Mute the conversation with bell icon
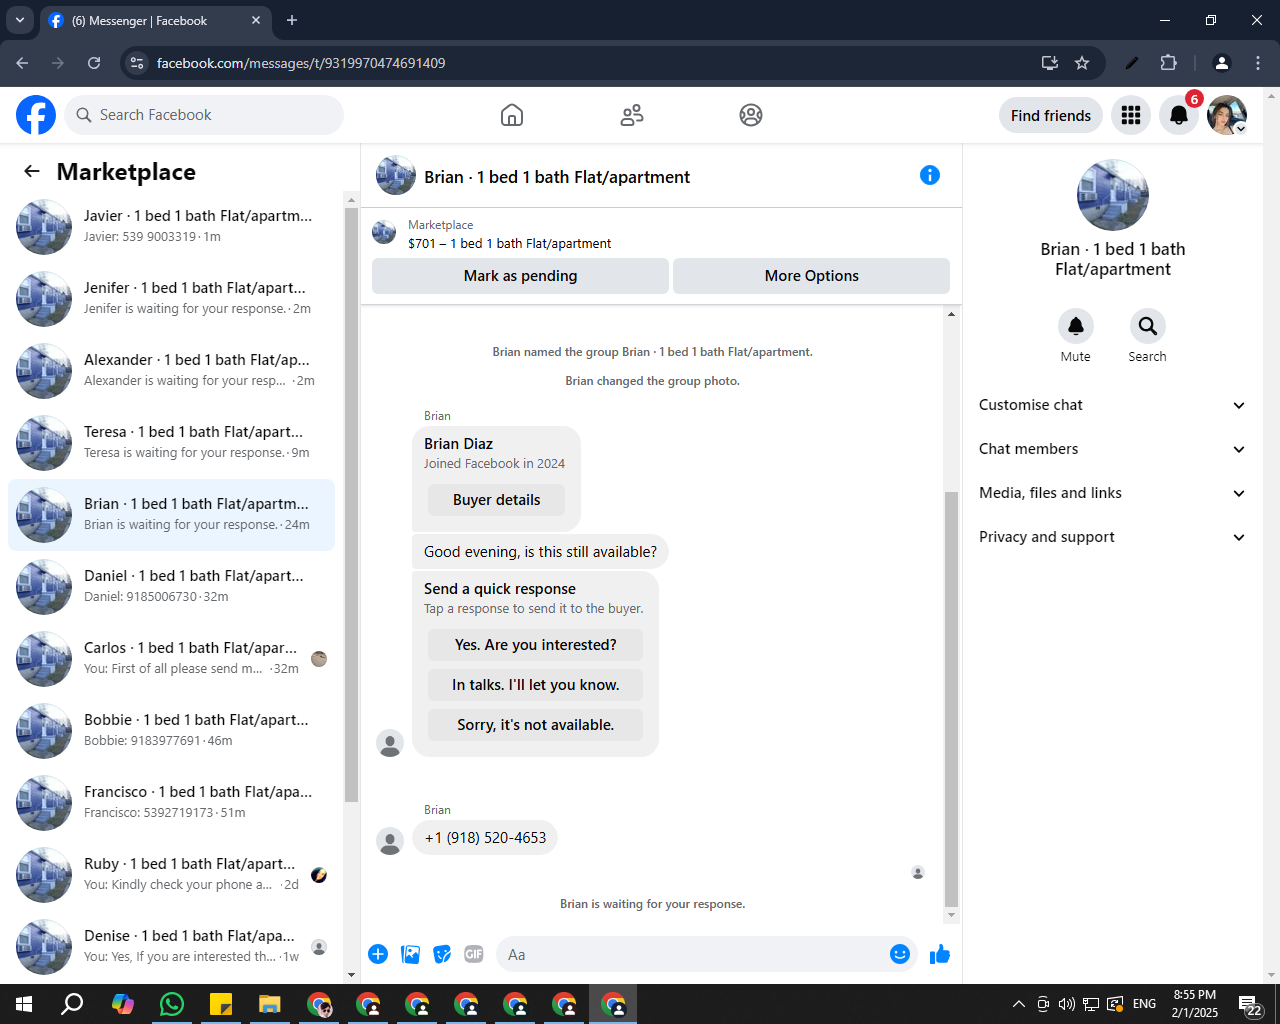 coord(1076,326)
